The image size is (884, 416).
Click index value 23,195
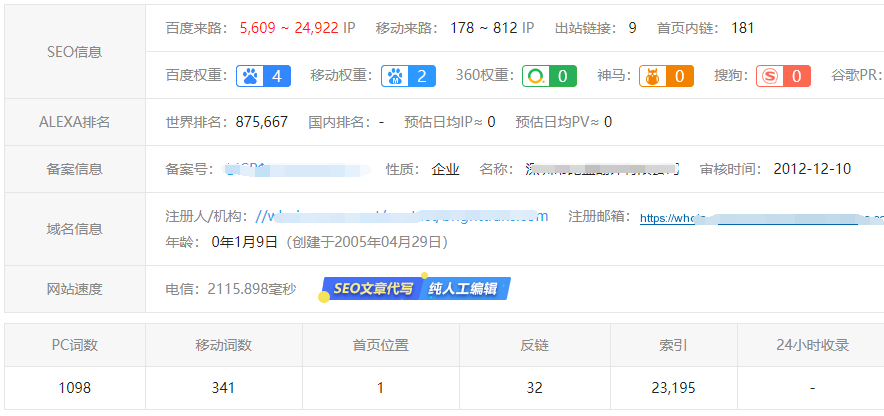pyautogui.click(x=673, y=388)
